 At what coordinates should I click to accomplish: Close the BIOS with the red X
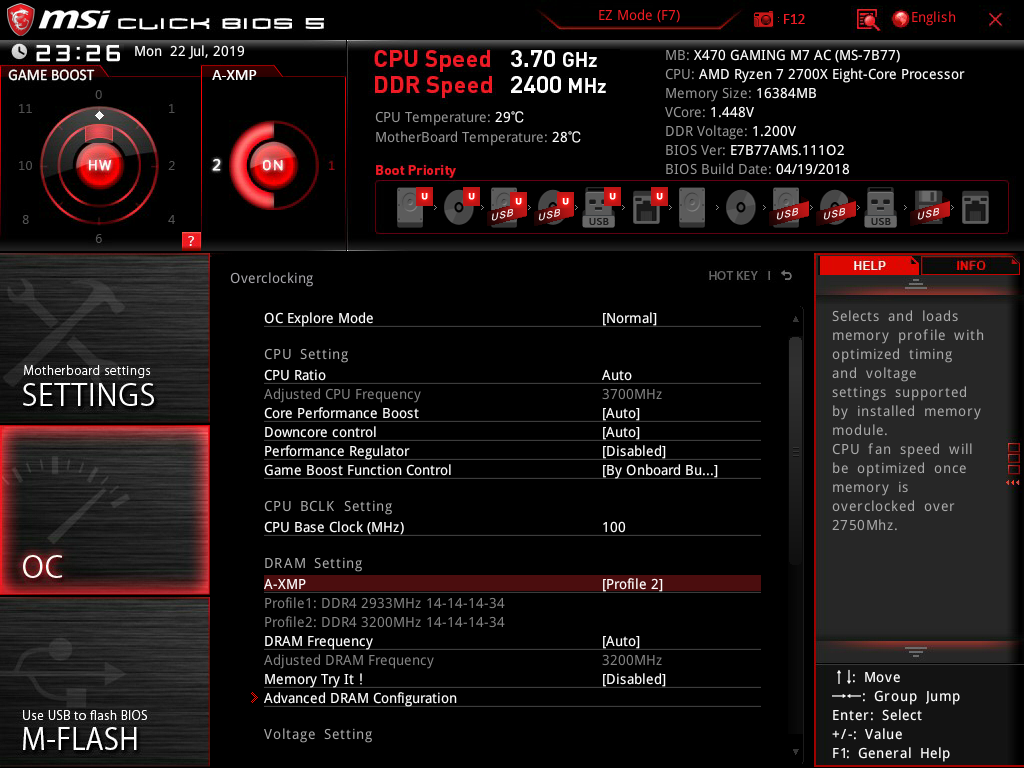coord(995,19)
